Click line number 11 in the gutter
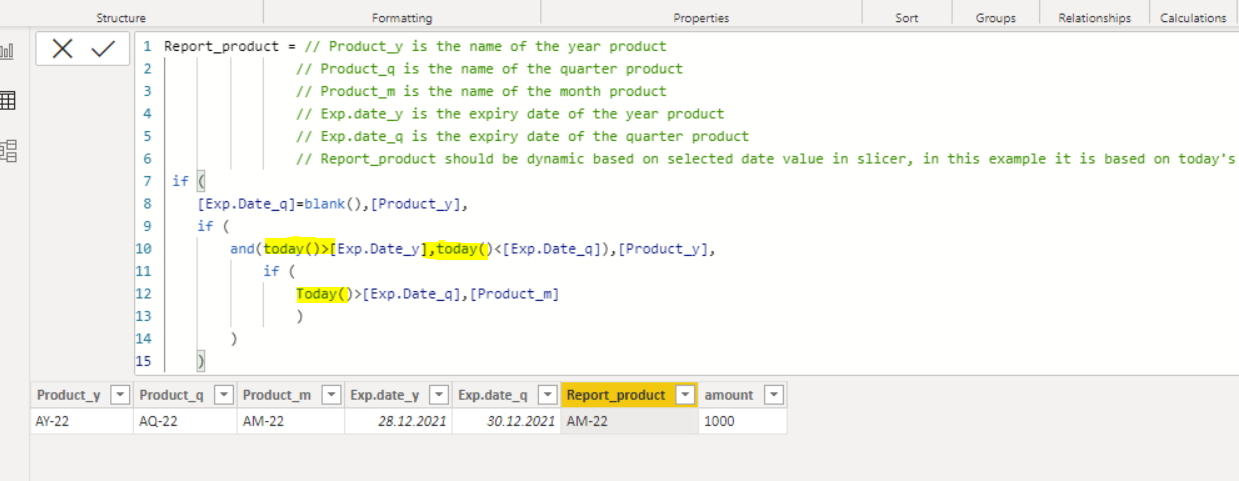 pos(146,271)
